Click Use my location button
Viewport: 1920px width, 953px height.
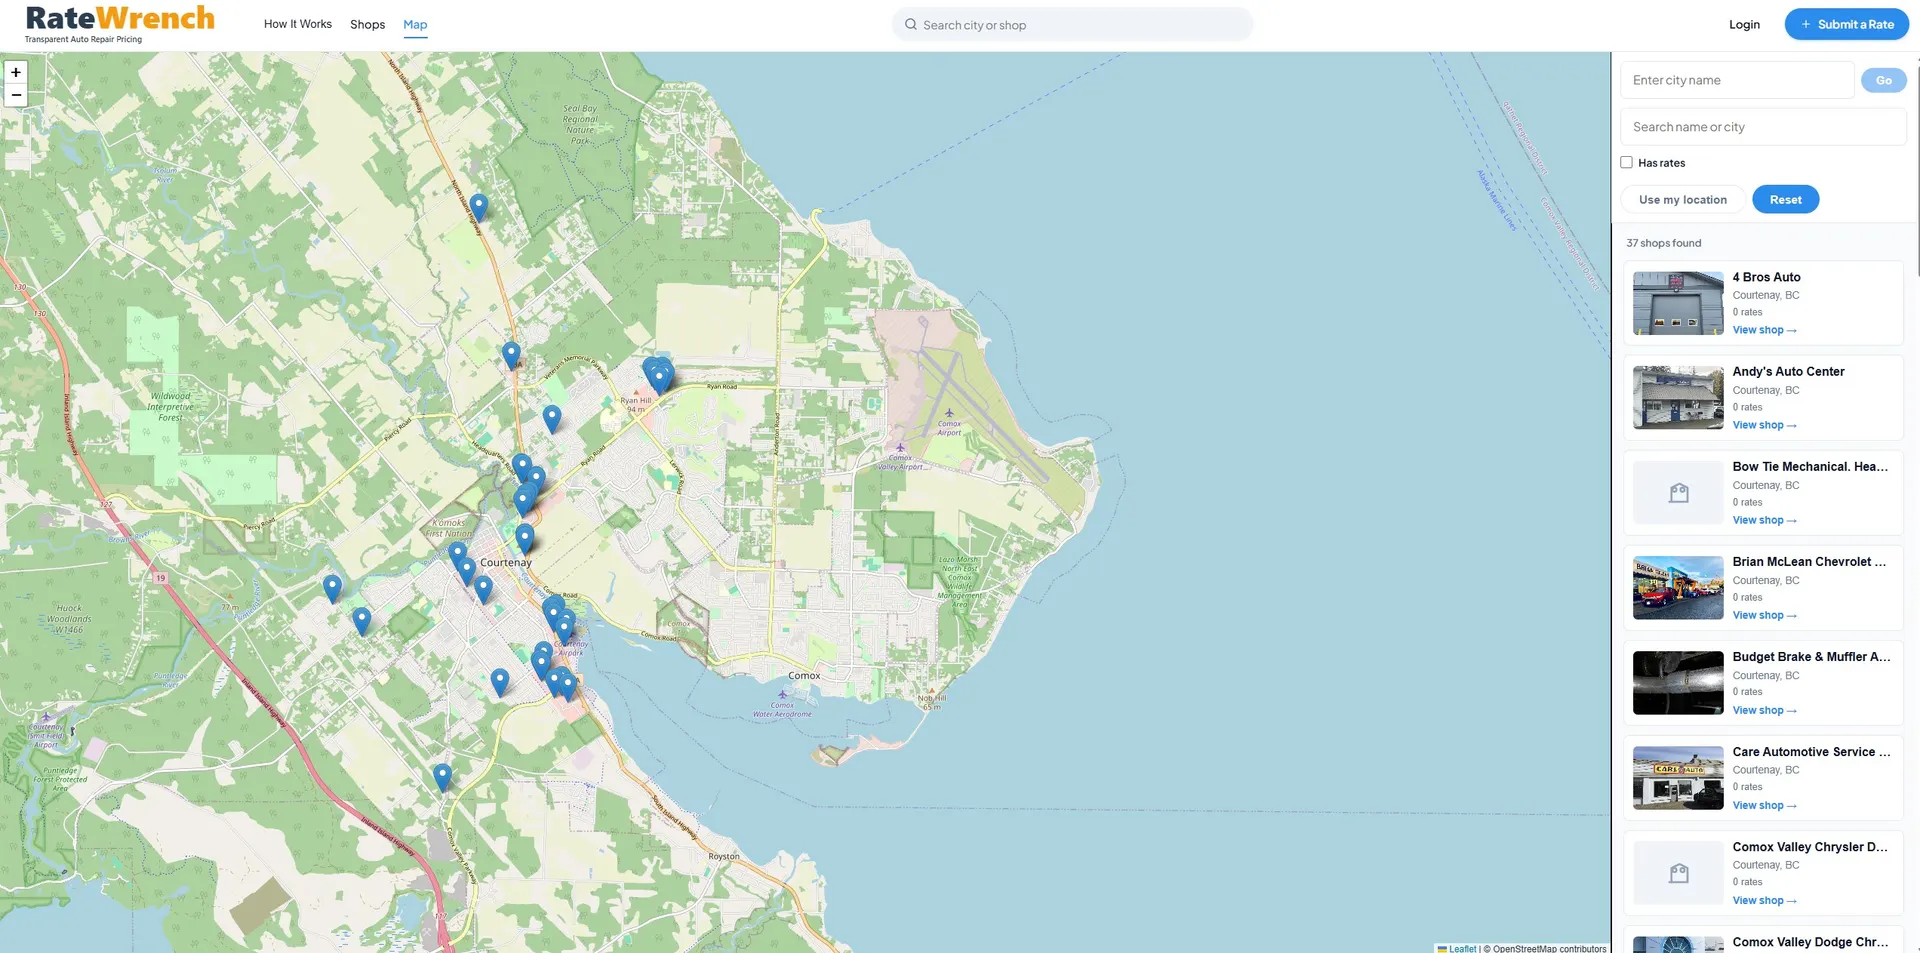(1683, 199)
